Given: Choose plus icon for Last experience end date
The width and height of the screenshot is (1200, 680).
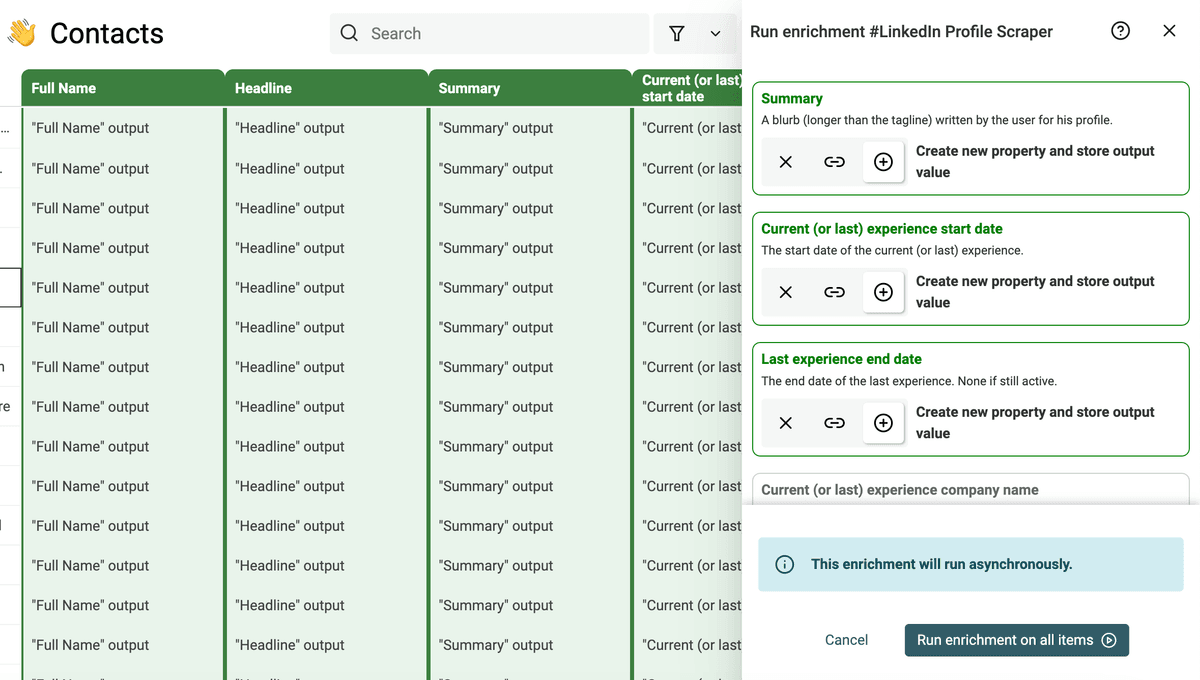Looking at the screenshot, I should 883,423.
